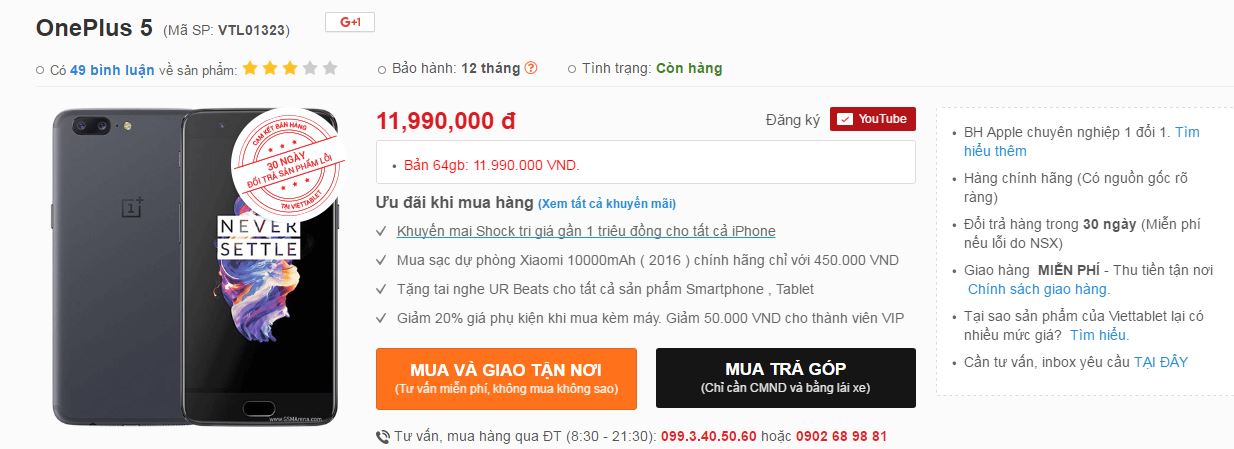The image size is (1234, 449).
Task: Click the warranty question mark icon
Action: [531, 69]
